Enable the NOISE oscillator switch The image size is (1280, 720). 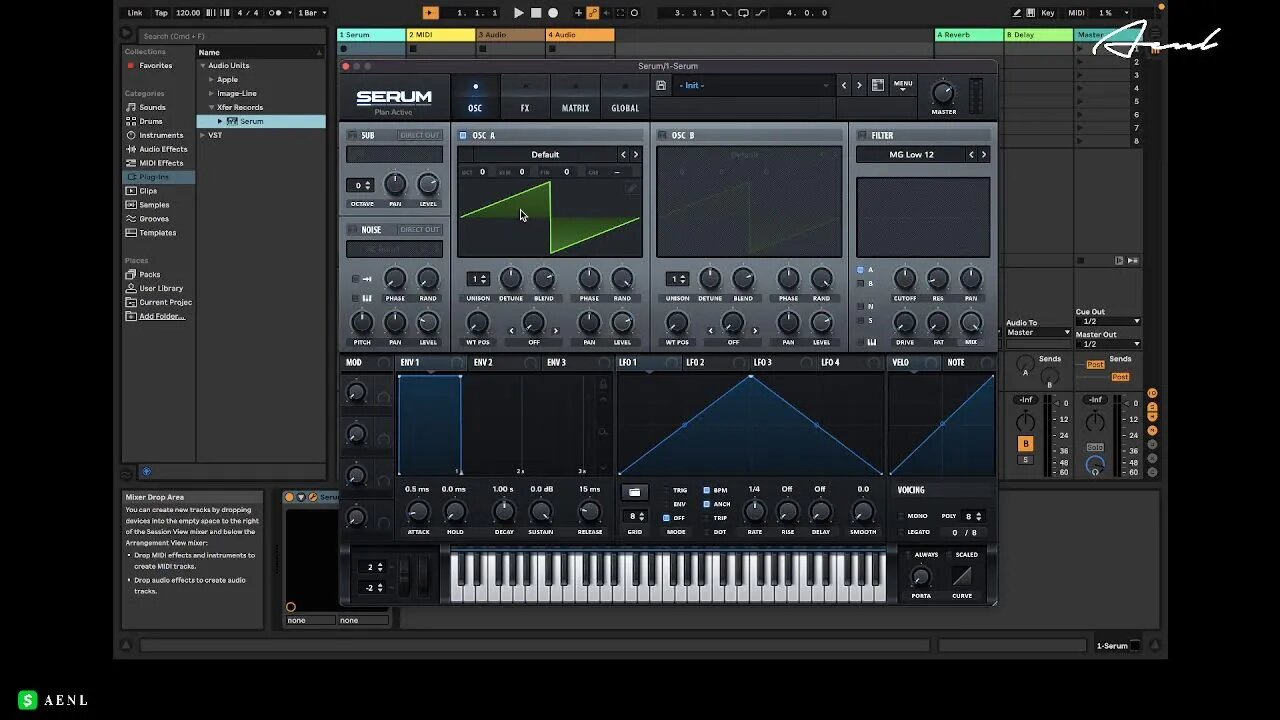point(352,229)
